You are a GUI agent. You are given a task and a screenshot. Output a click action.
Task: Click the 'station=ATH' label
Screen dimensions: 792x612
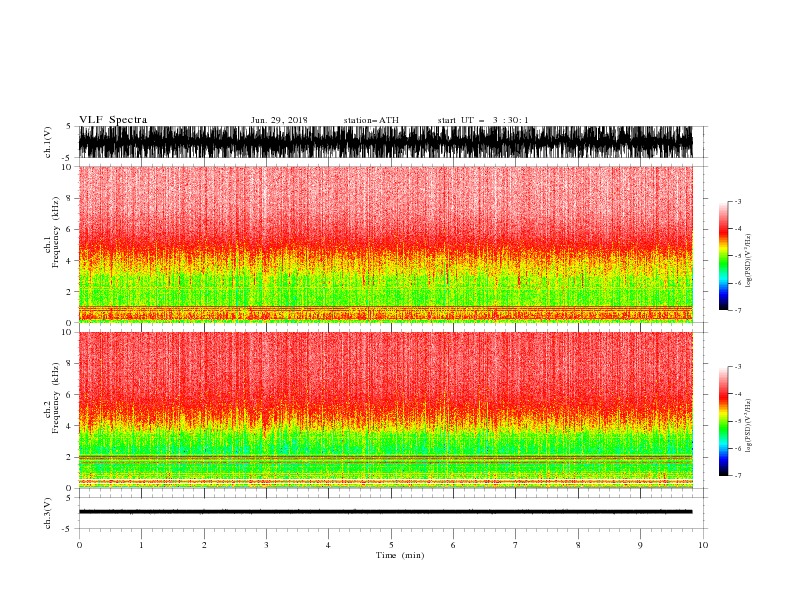(x=371, y=120)
